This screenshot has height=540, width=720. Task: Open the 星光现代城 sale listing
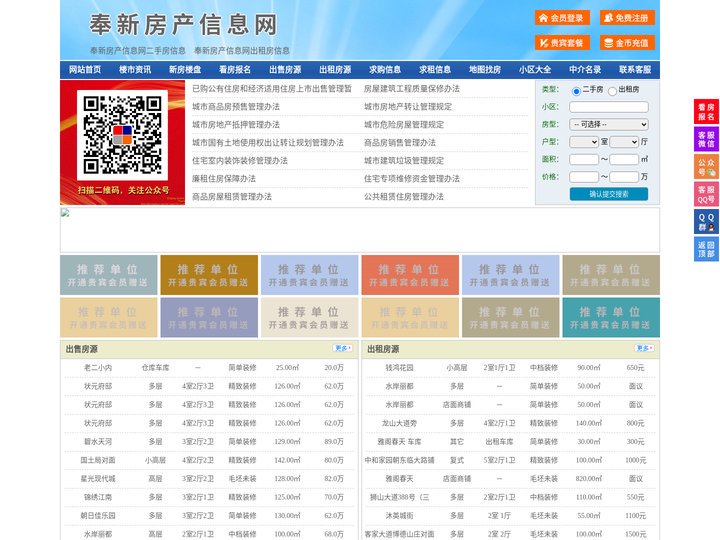[98, 478]
